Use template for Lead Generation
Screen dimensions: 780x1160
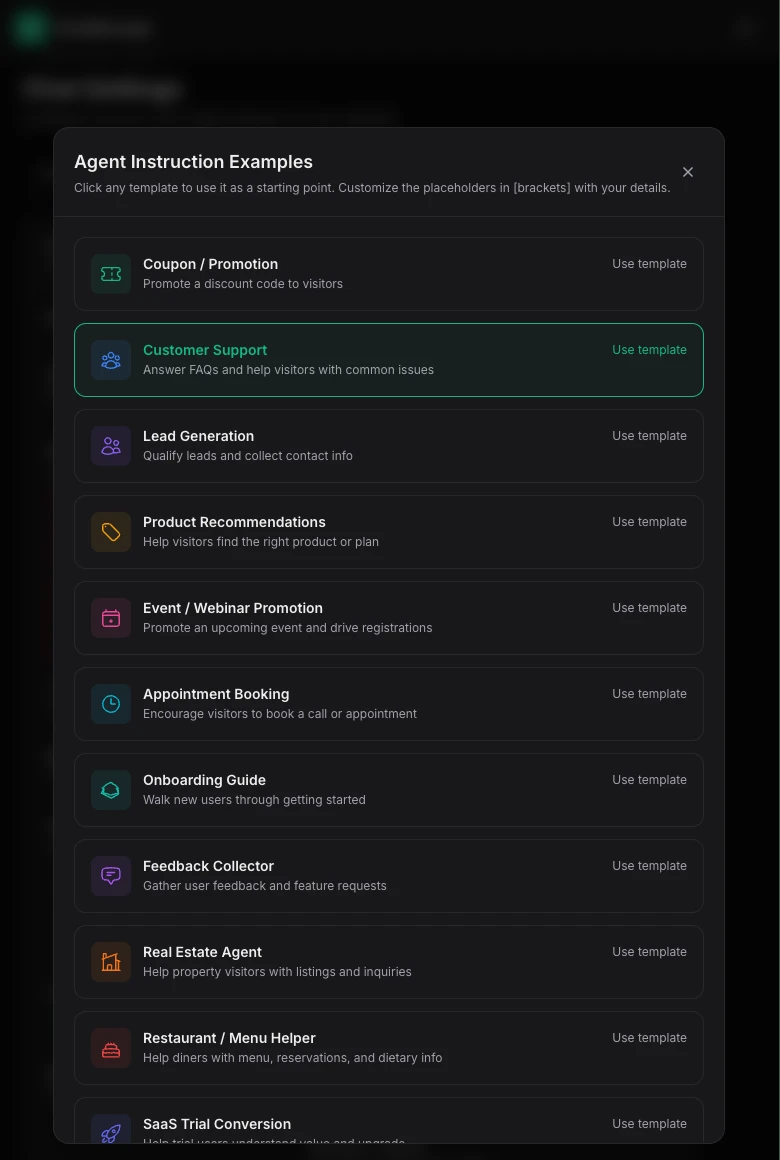click(x=649, y=435)
